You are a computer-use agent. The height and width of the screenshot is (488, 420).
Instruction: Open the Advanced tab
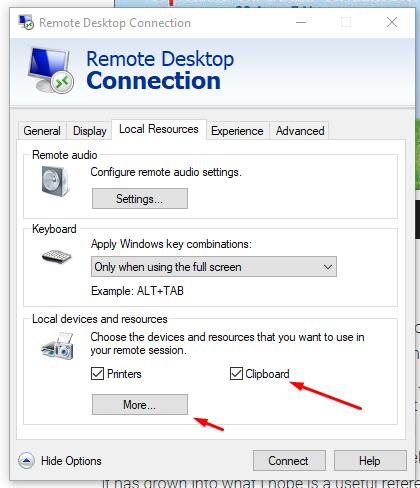coord(300,131)
